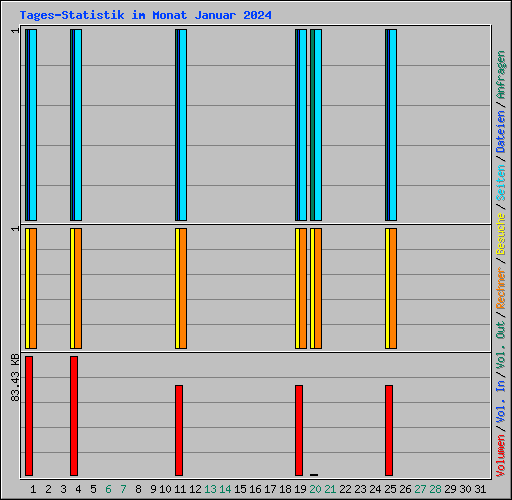Image resolution: width=512 pixels, height=500 pixels.
Task: Select weekend day 20 on the x-axis
Action: 315,489
